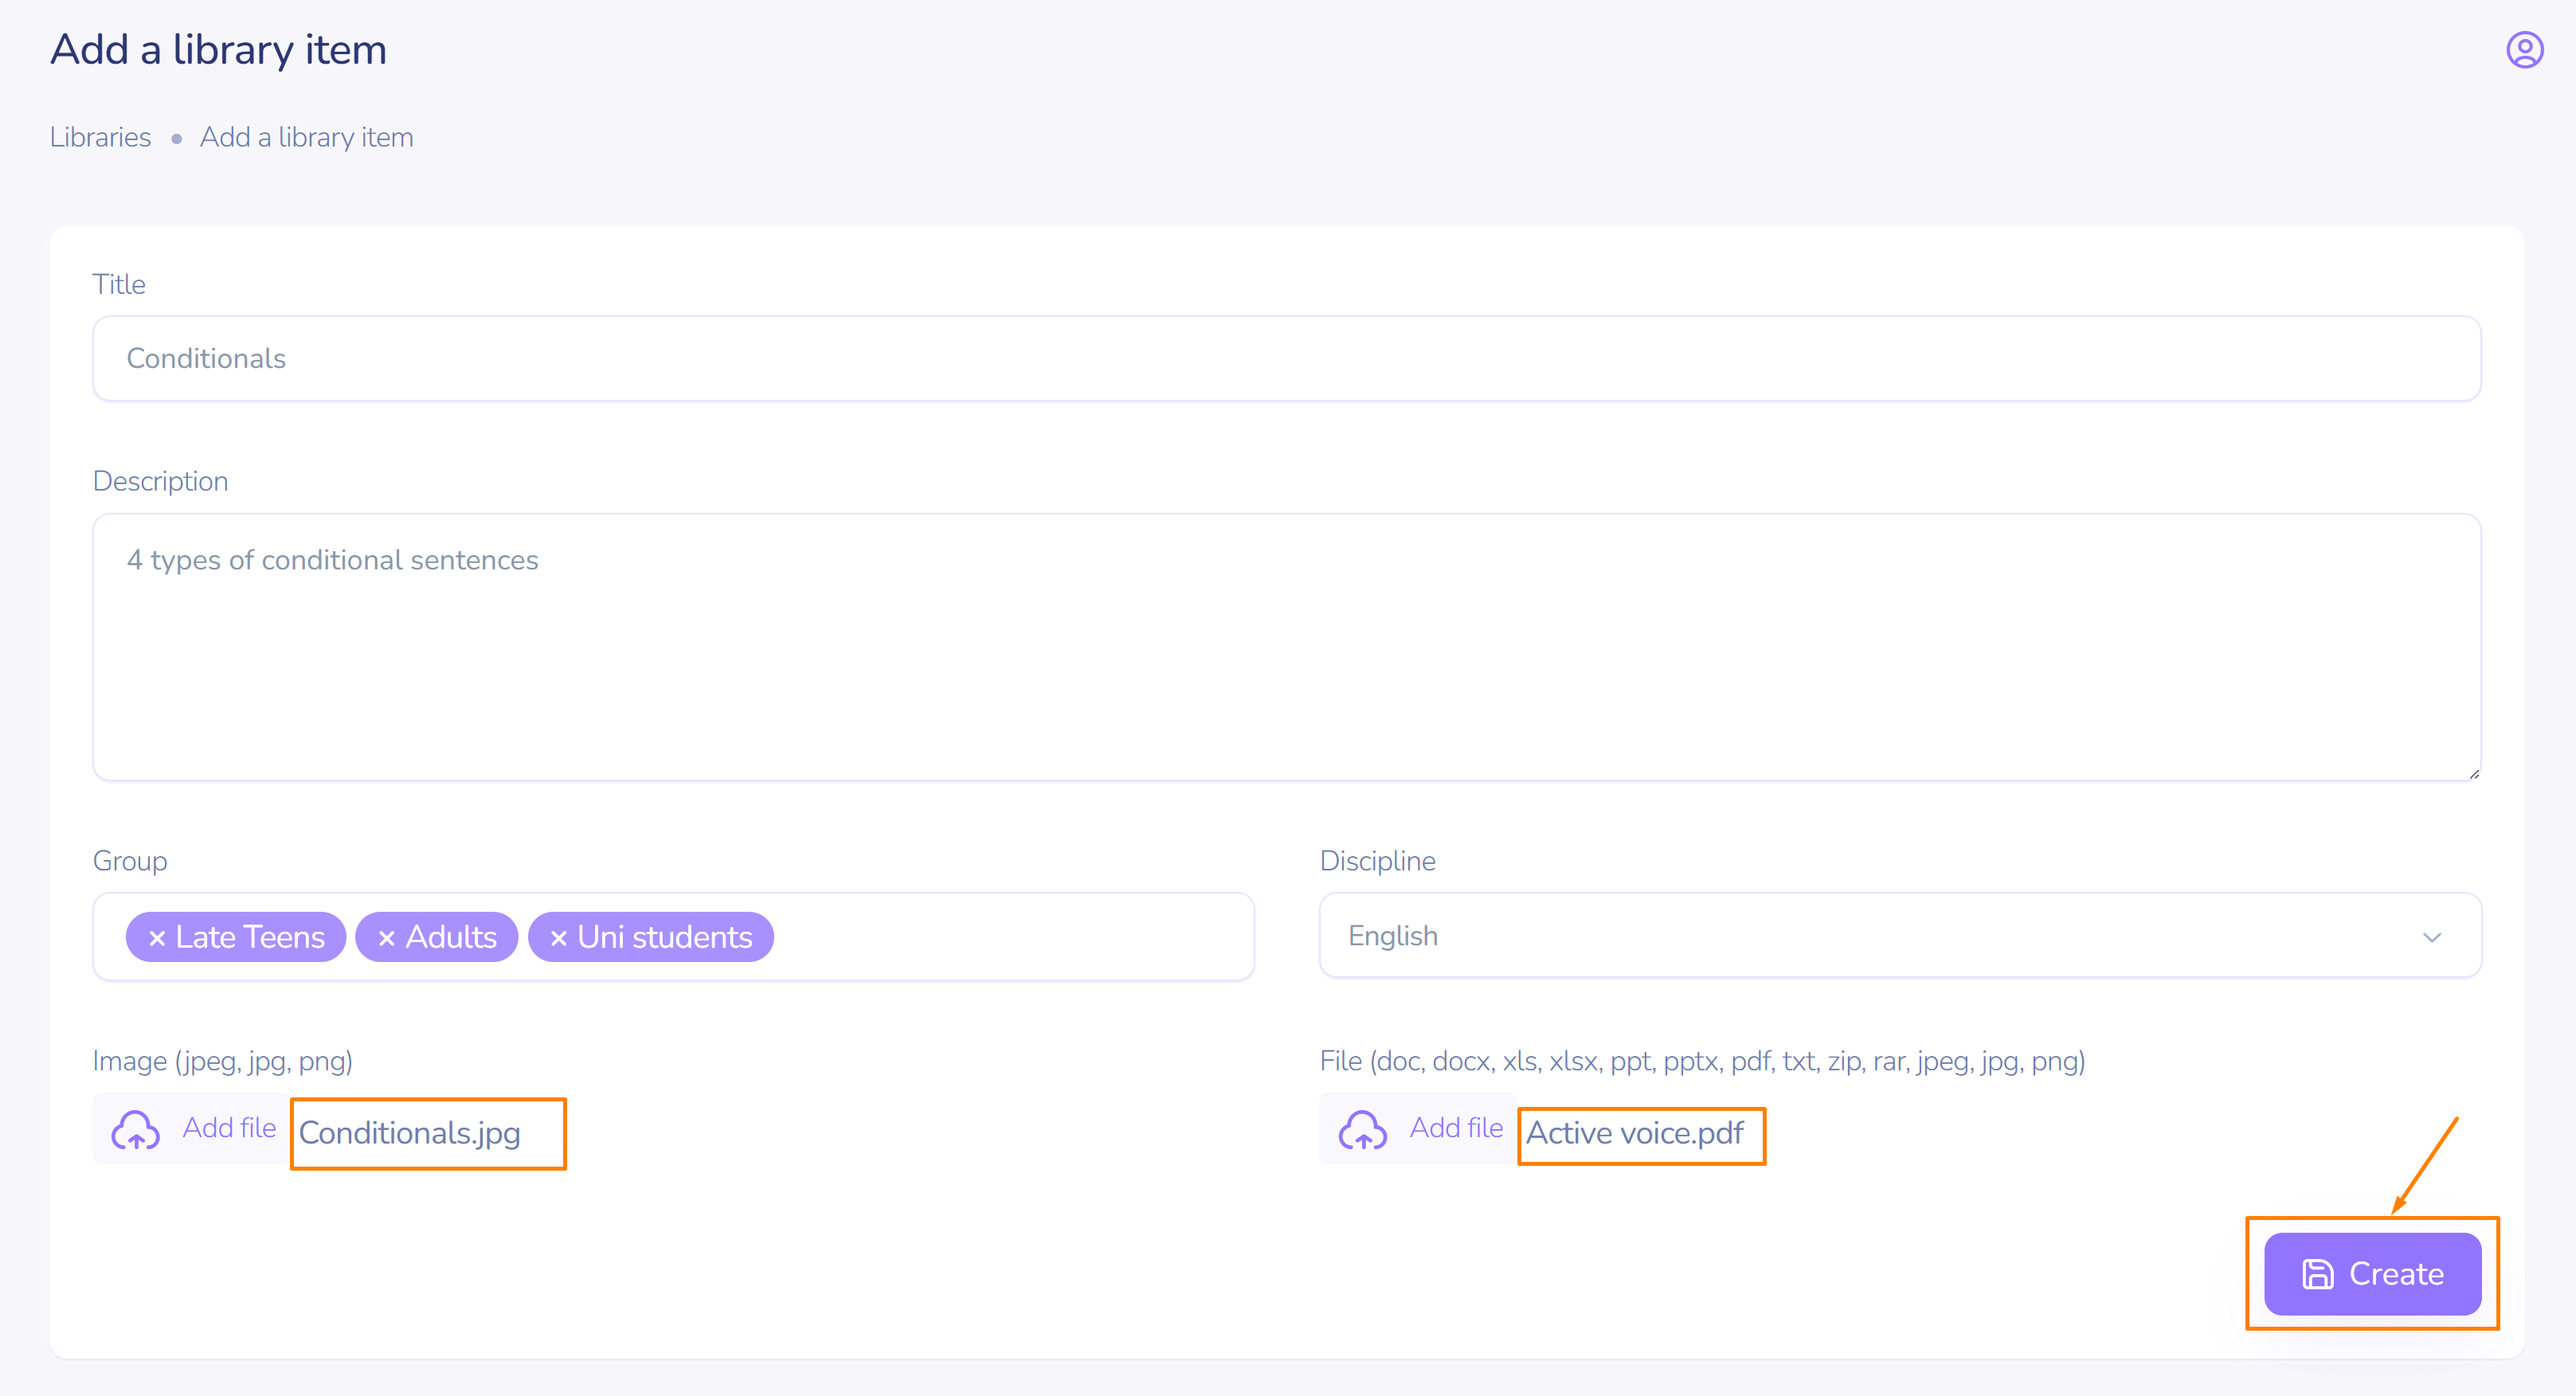Remove the Uni students group tag
2576x1396 pixels.
coord(559,938)
